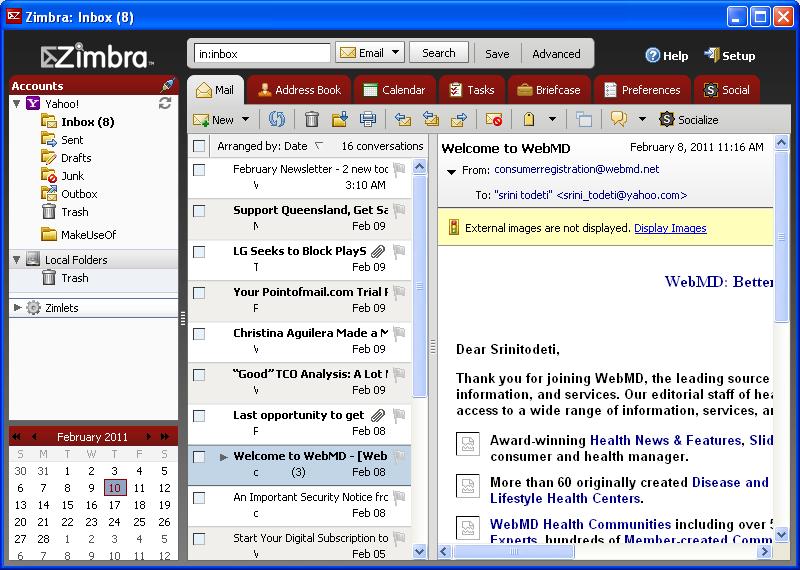Viewport: 800px width, 570px height.
Task: Open Advanced search
Action: (x=556, y=54)
